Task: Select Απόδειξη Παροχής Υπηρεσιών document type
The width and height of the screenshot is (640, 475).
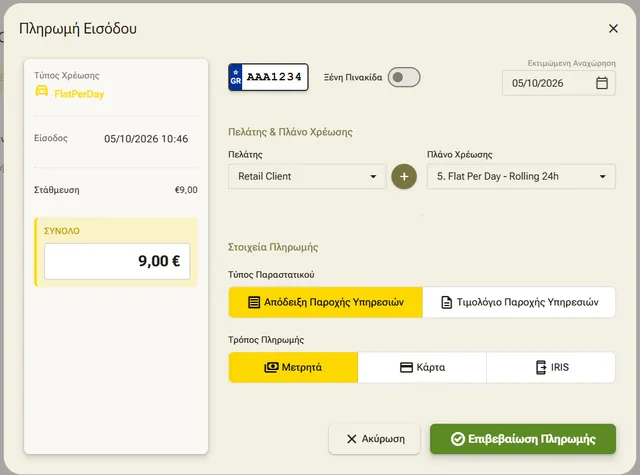Action: [x=326, y=302]
